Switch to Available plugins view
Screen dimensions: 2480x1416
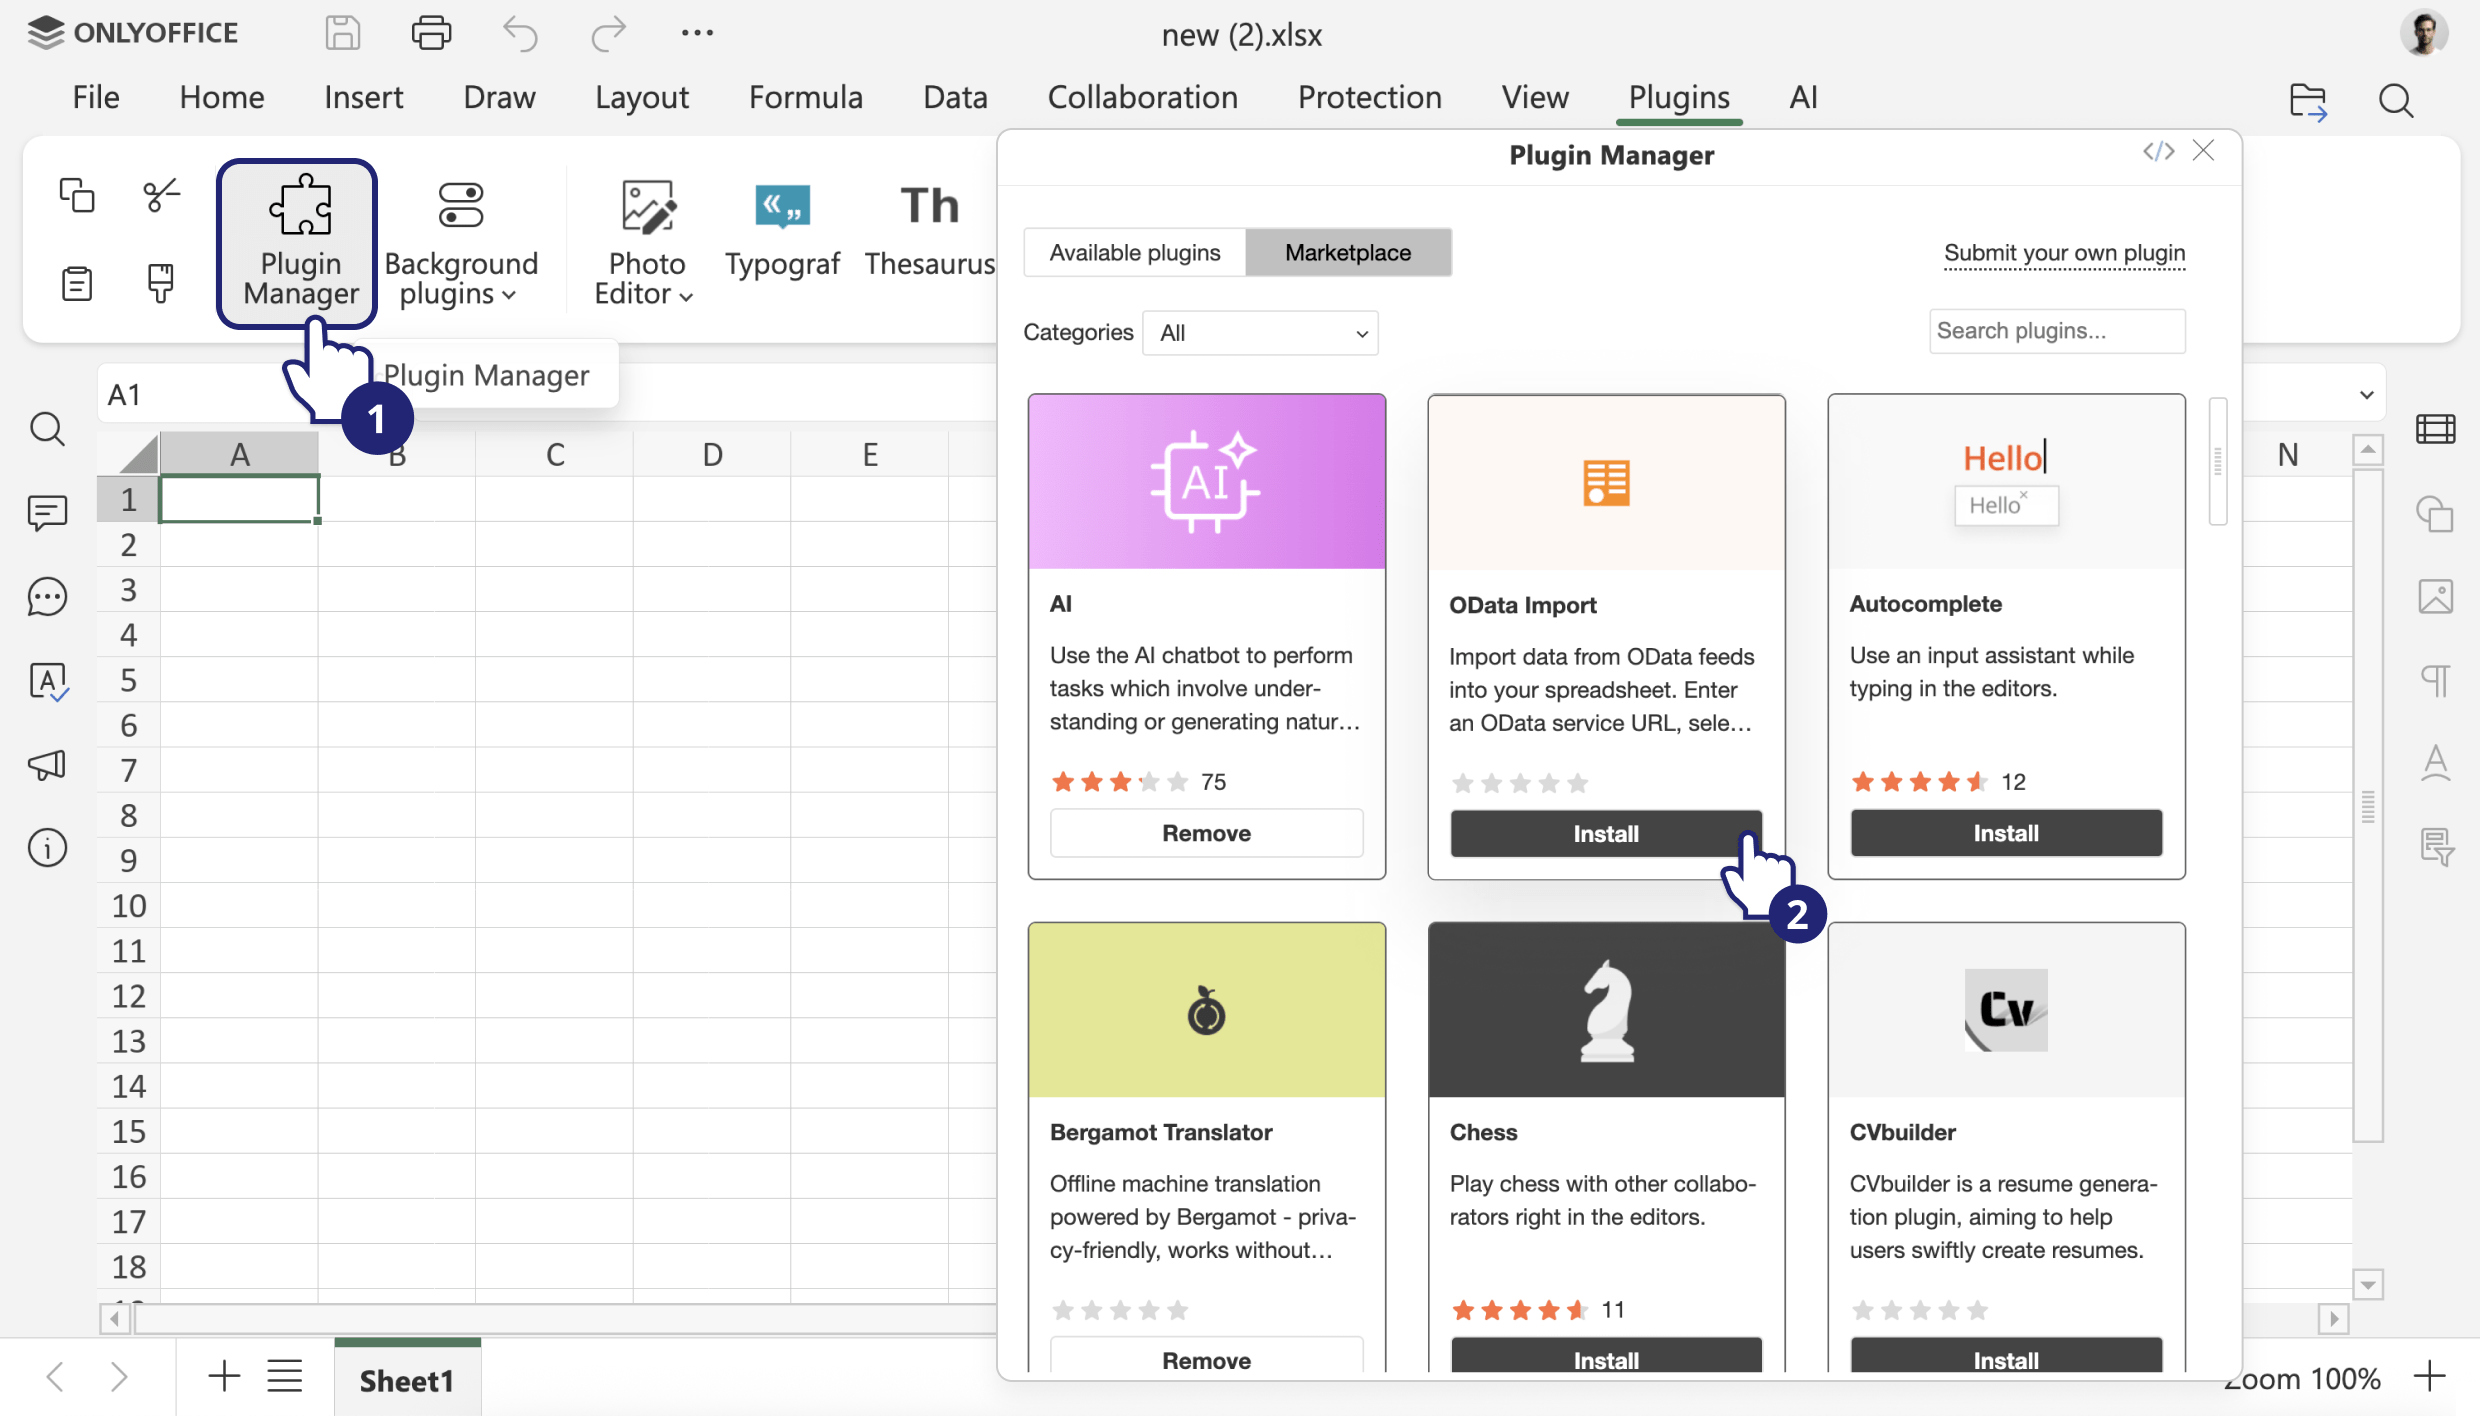pos(1135,253)
